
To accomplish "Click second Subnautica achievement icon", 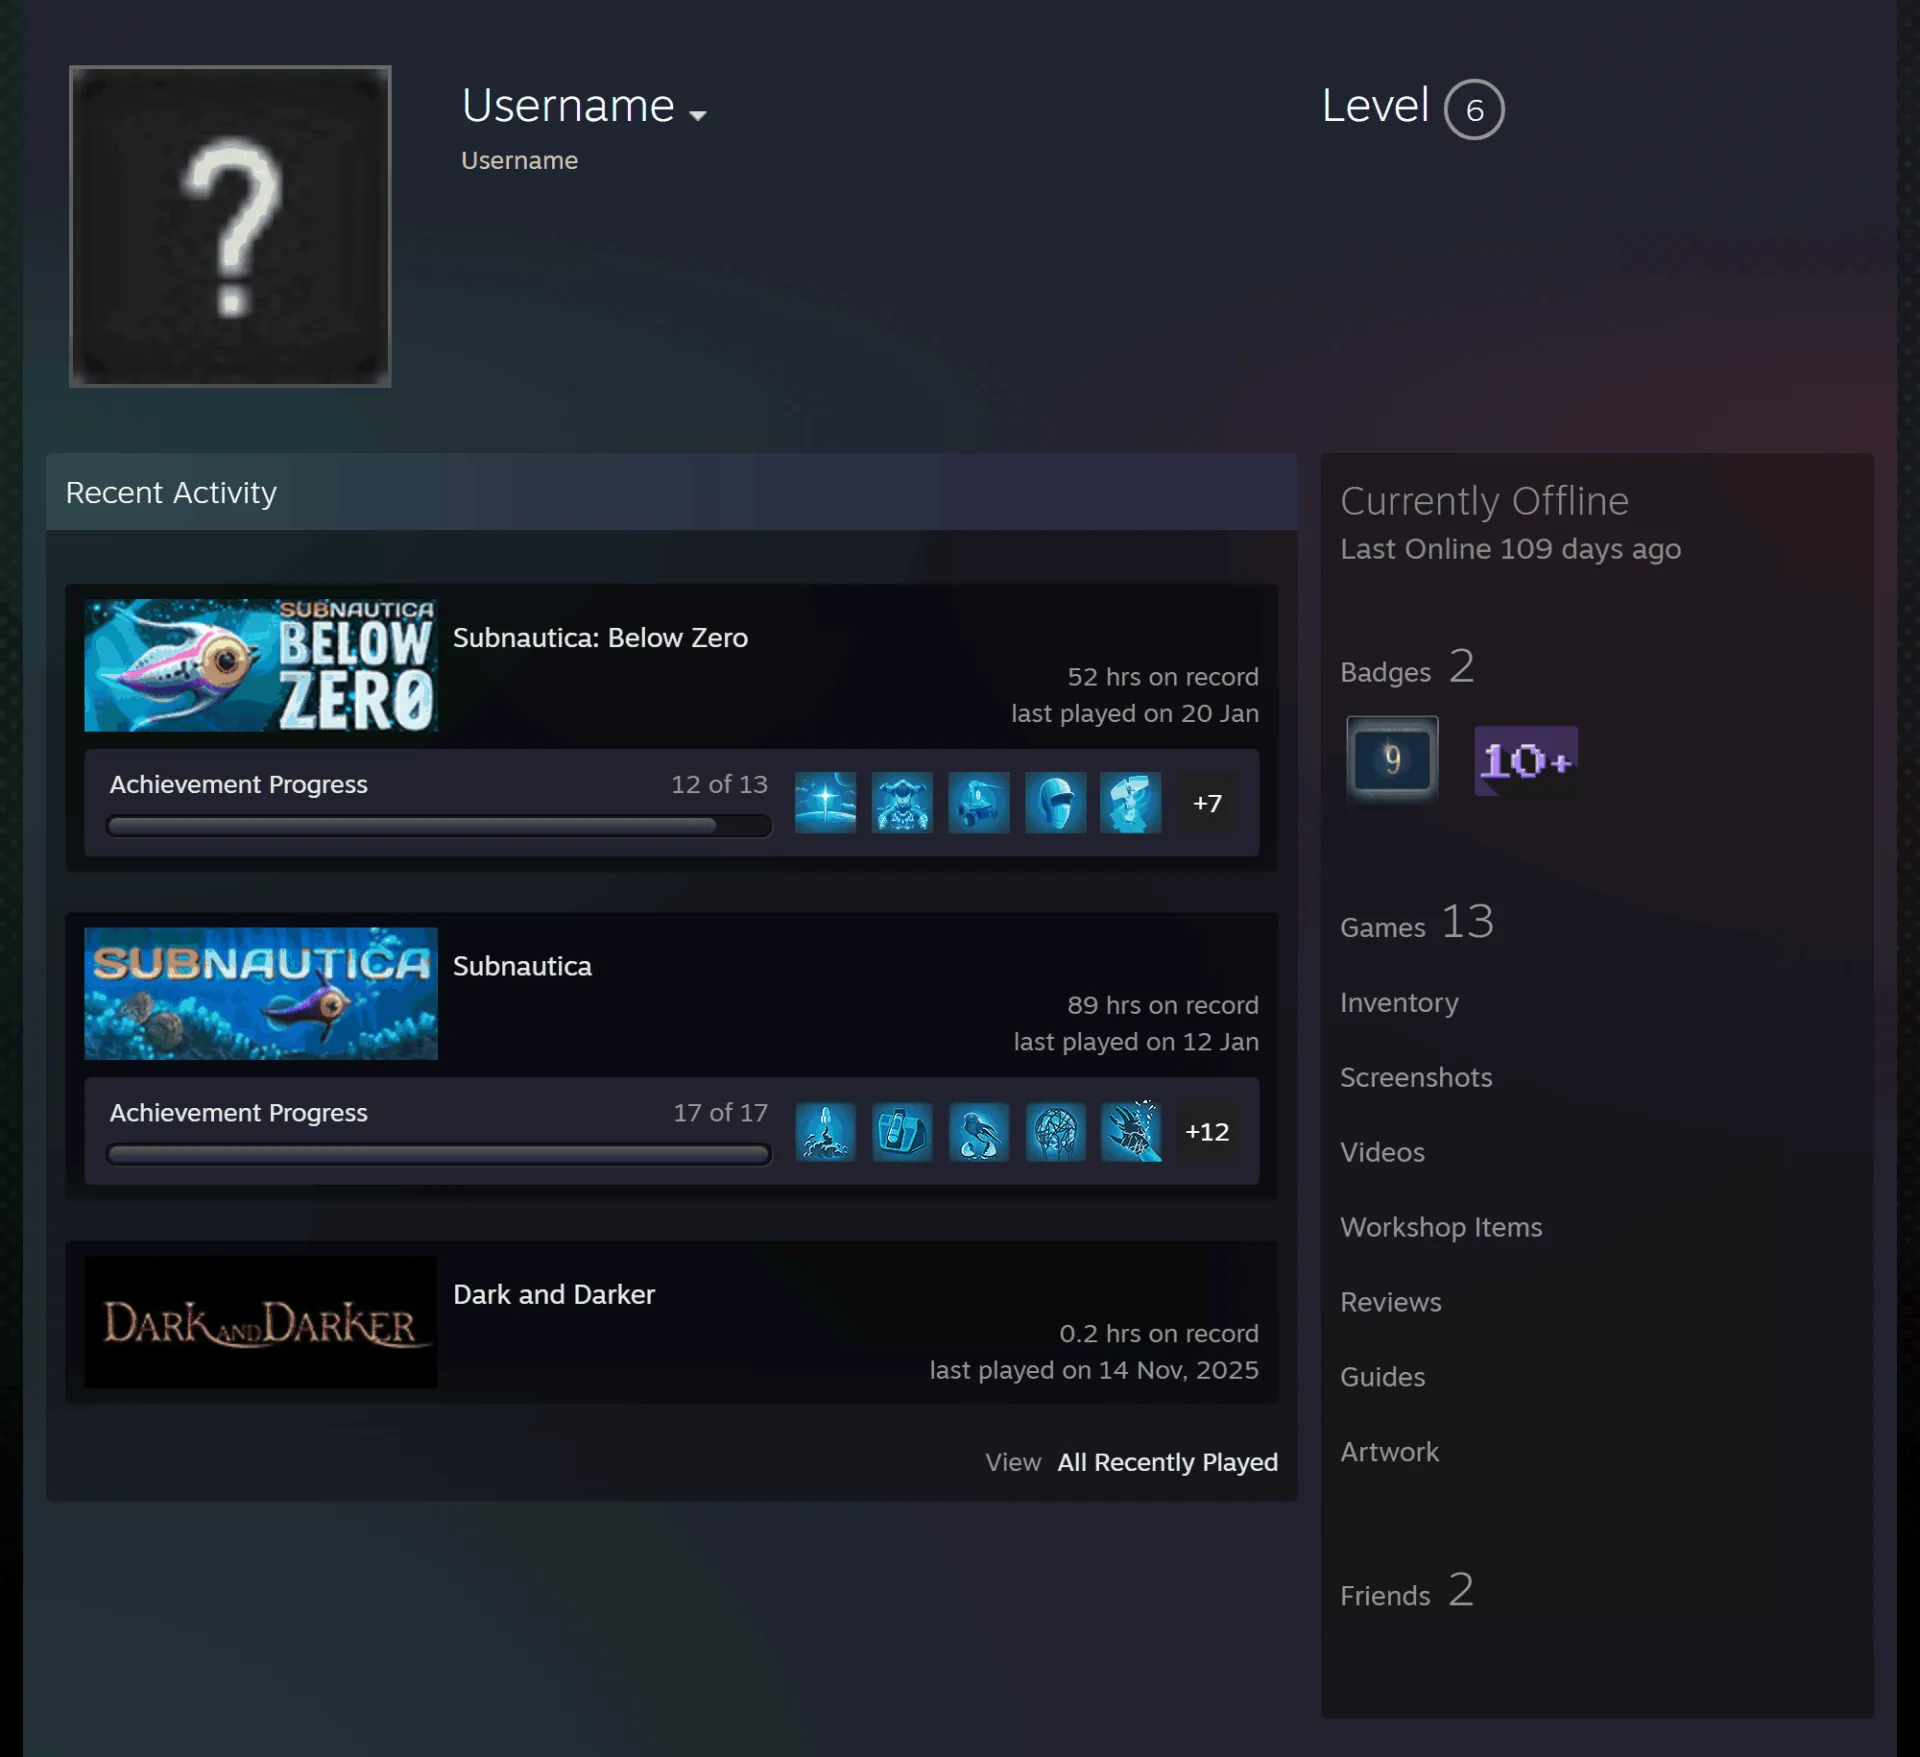I will 902,1131.
